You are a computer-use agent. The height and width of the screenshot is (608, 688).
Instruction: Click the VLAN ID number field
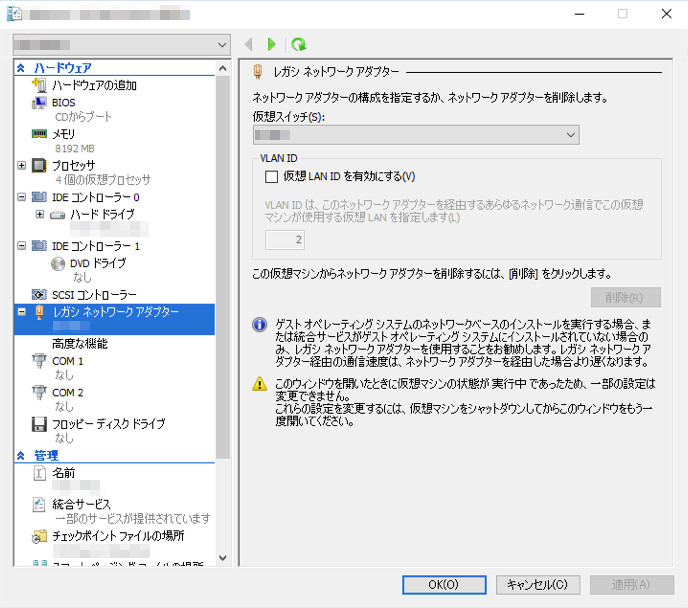tap(285, 240)
